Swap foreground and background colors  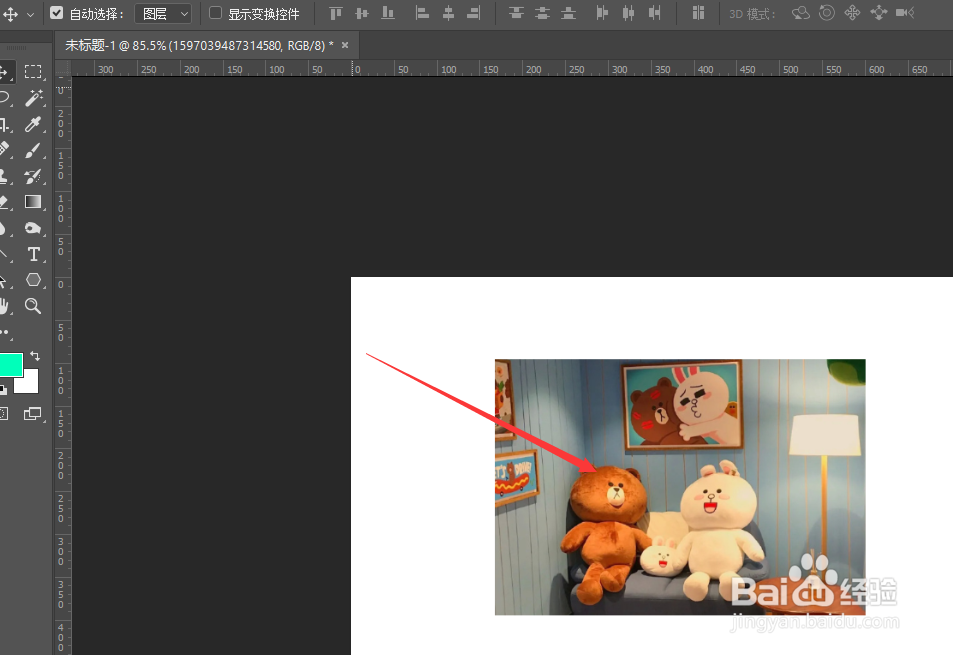pos(35,356)
